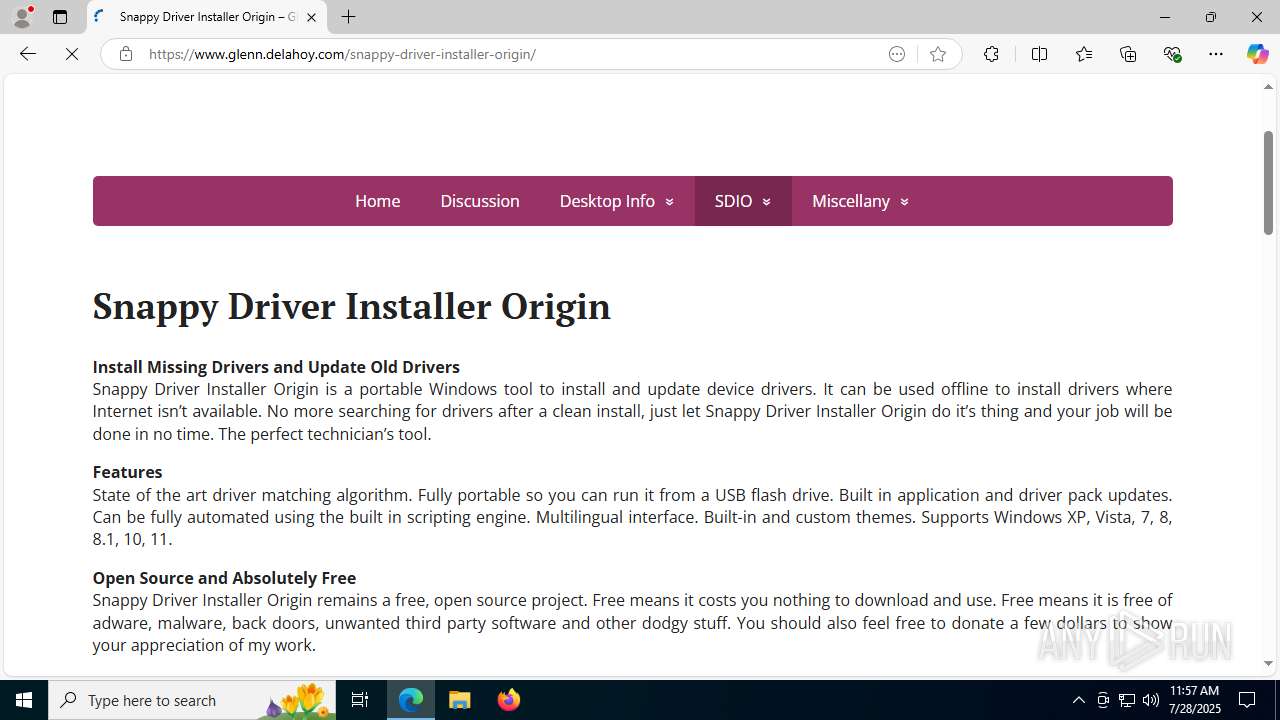Image resolution: width=1280 pixels, height=720 pixels.
Task: Open the Copilot sidebar icon
Action: pyautogui.click(x=1257, y=54)
